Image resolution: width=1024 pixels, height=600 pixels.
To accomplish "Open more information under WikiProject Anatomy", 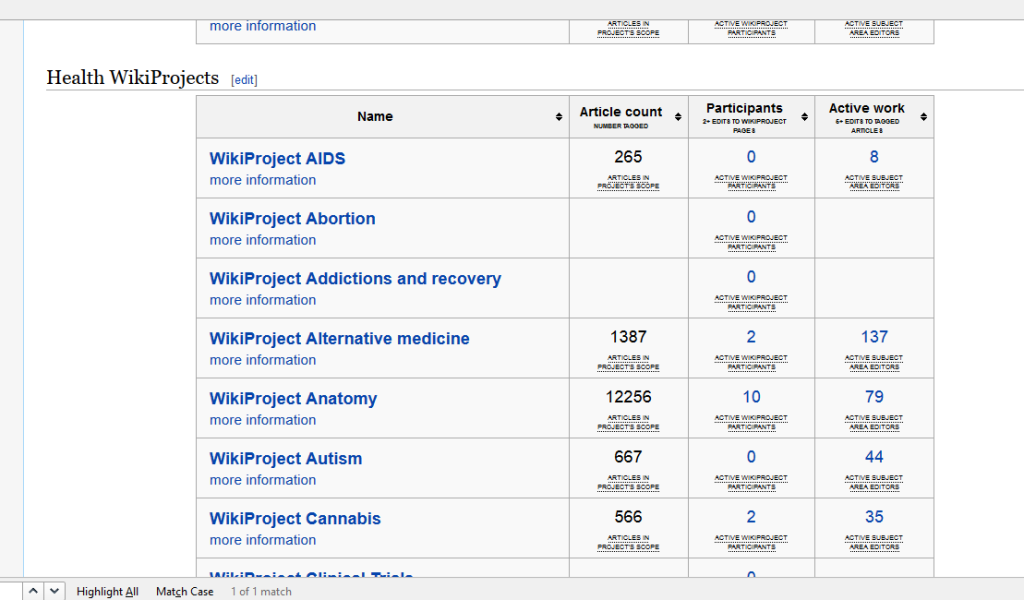I will [263, 420].
